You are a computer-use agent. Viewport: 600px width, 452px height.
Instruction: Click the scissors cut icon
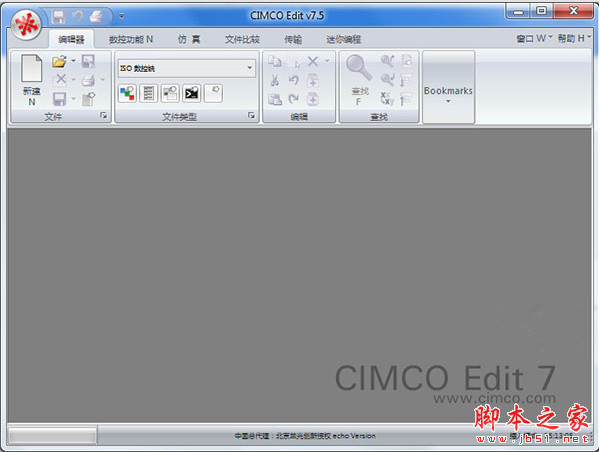tap(275, 80)
